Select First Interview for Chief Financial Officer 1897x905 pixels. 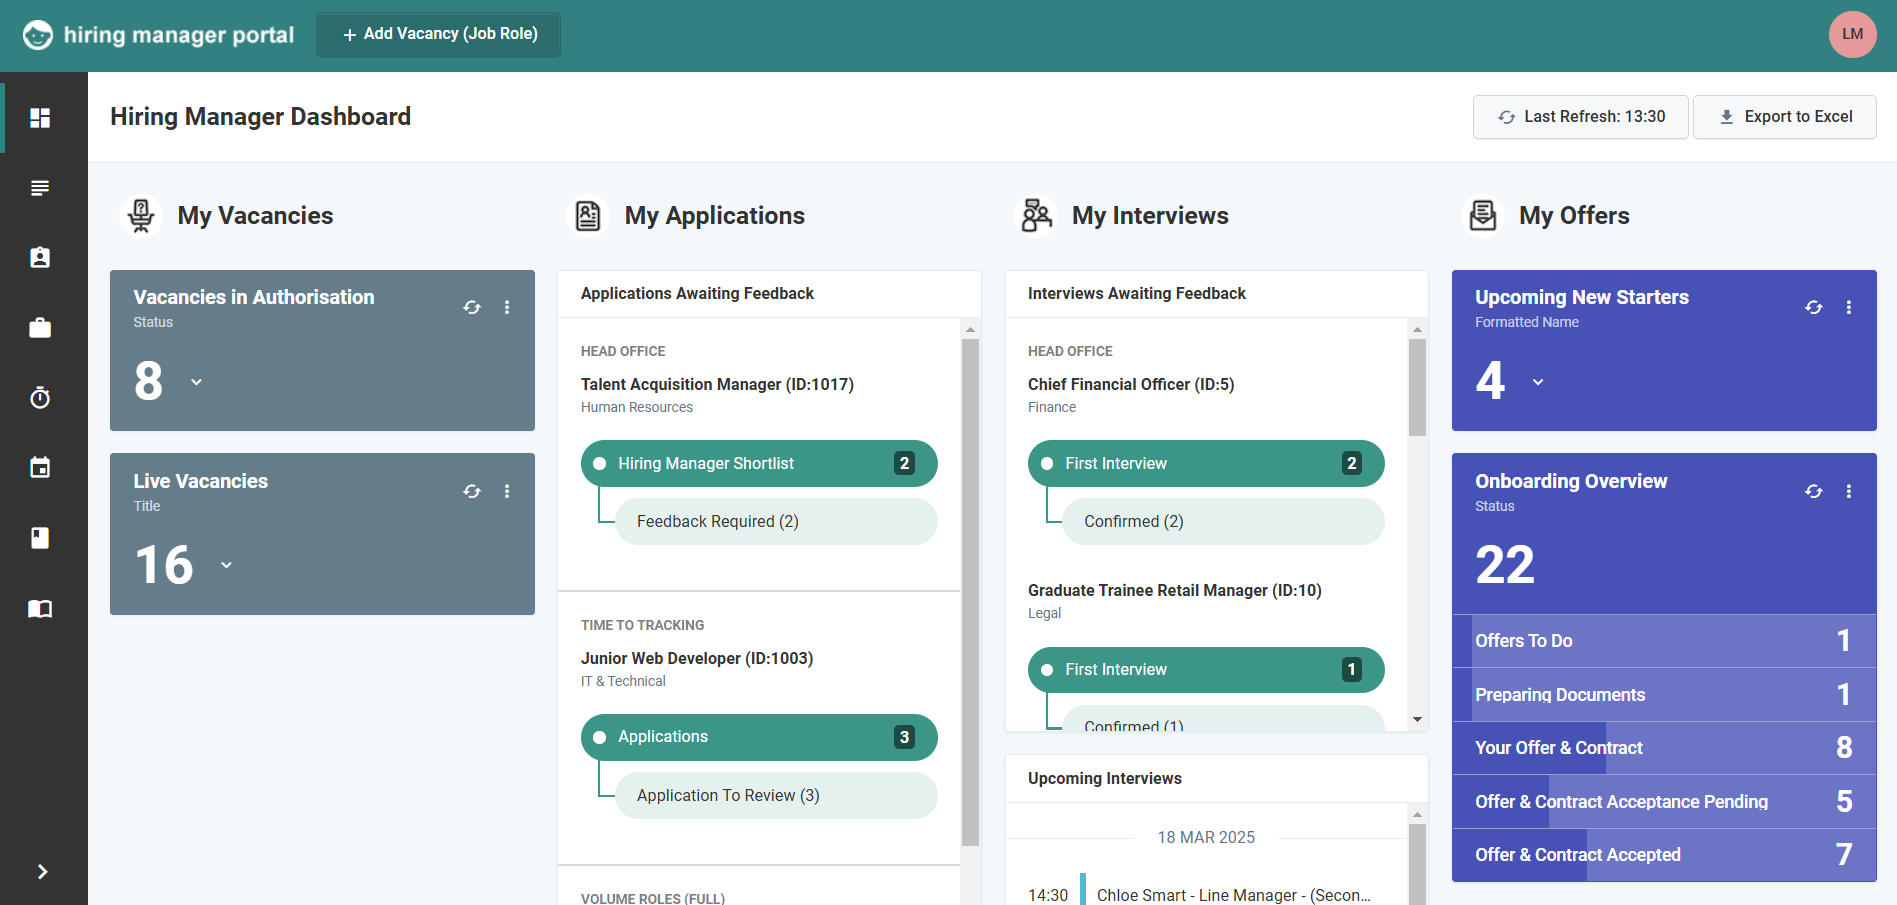tap(1206, 463)
